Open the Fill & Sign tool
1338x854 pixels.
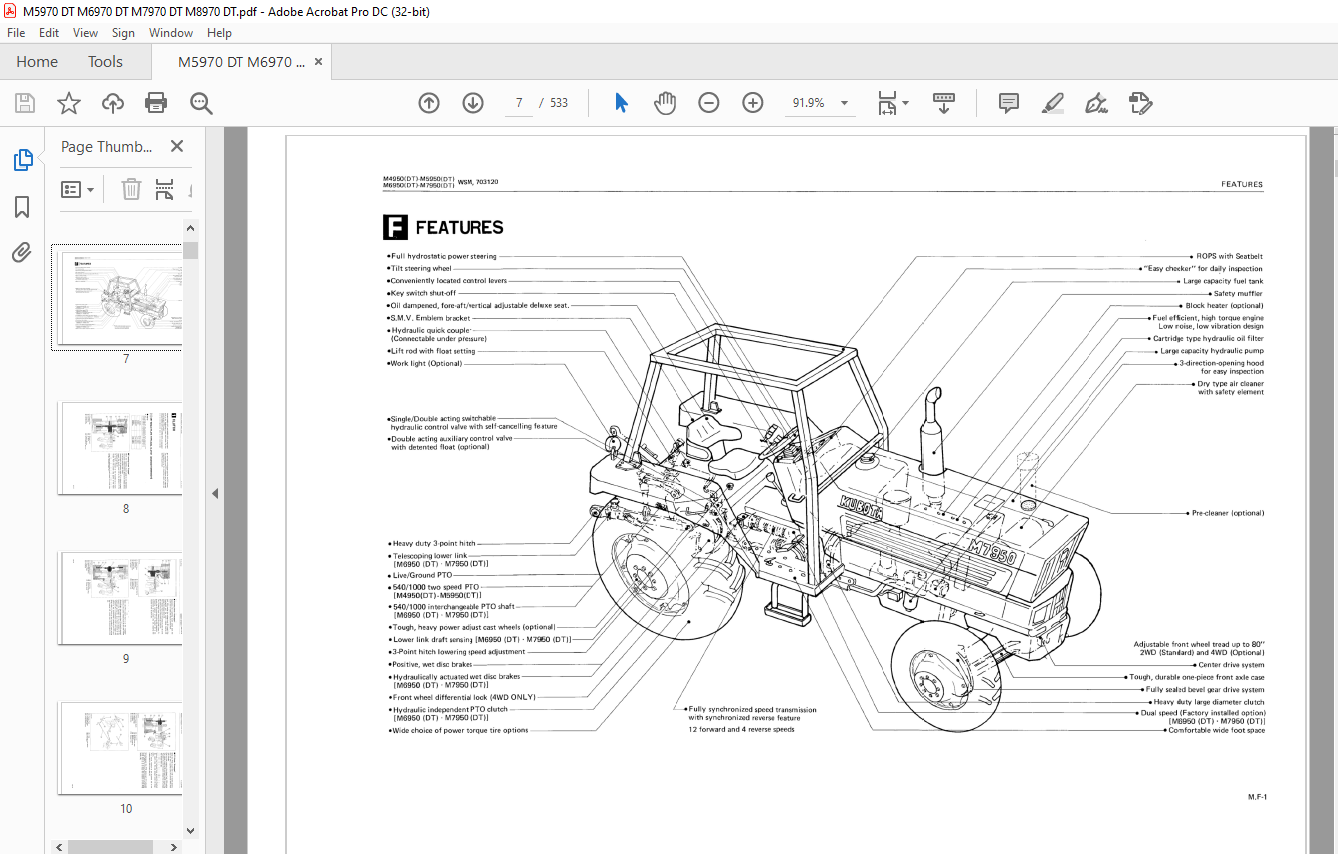click(1096, 103)
